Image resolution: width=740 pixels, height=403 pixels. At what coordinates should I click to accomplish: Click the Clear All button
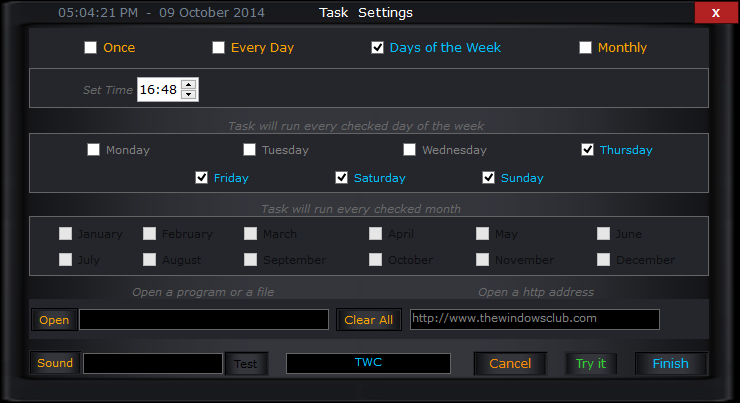pos(368,320)
